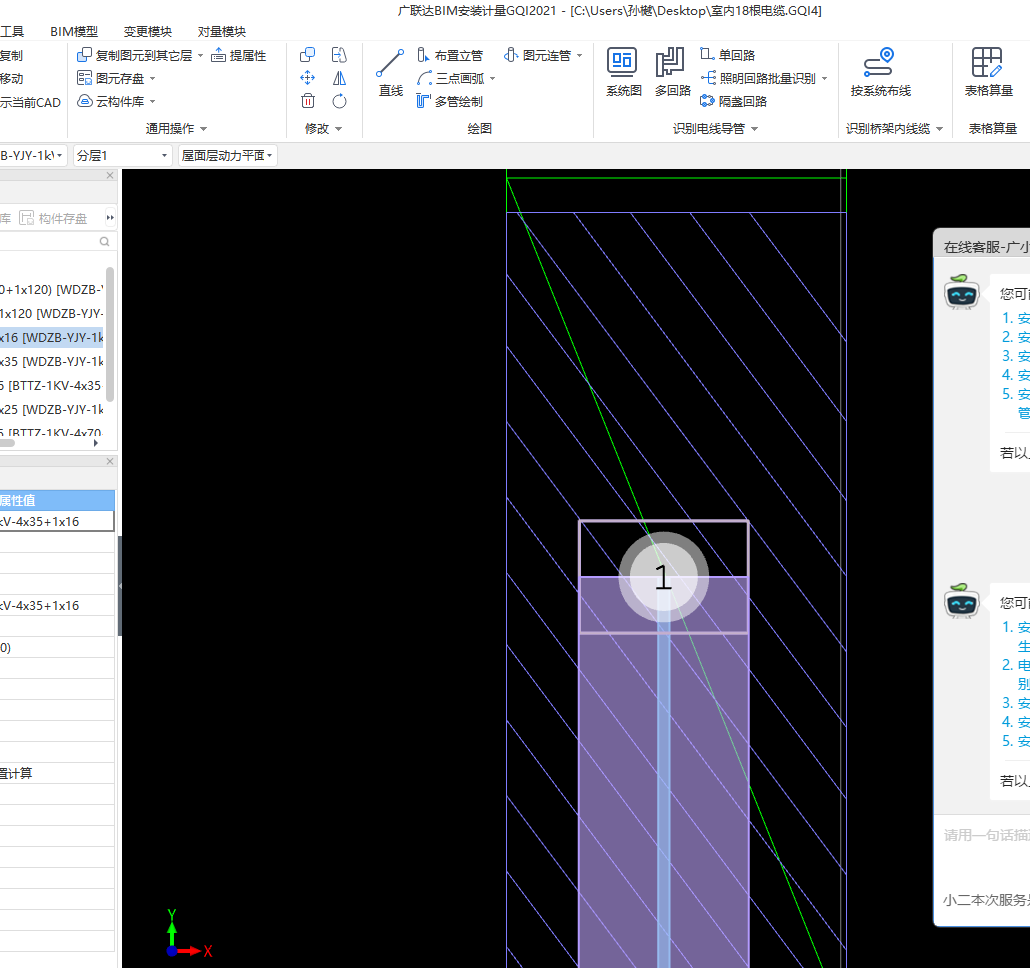
Task: Open the 屋面层动力平面 drawing dropdown
Action: click(227, 156)
